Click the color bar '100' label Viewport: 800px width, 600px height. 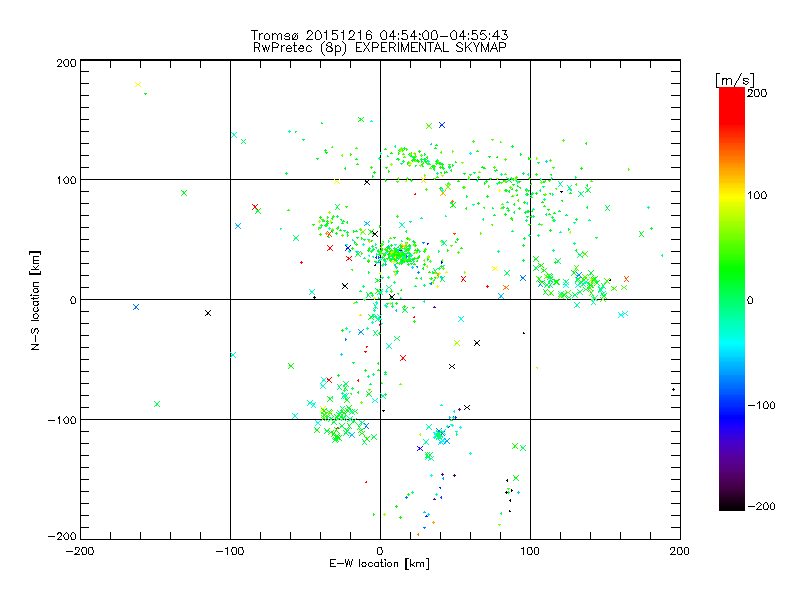pyautogui.click(x=757, y=195)
